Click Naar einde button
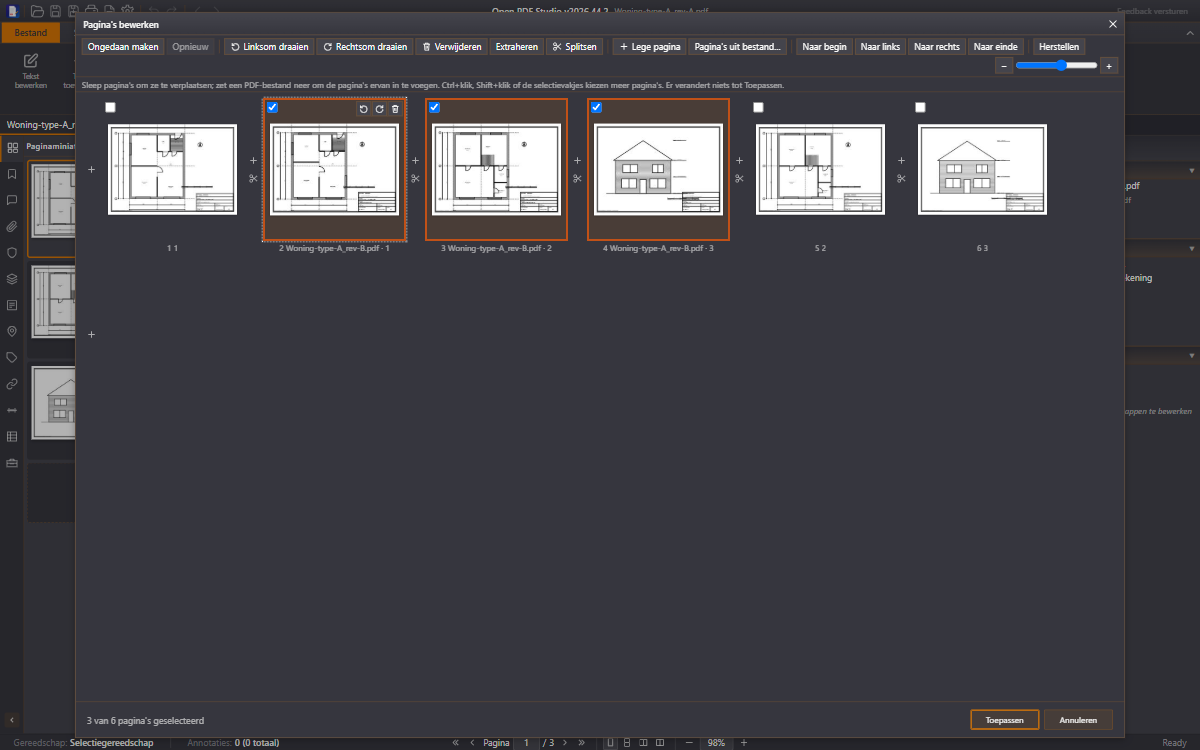 [x=995, y=47]
